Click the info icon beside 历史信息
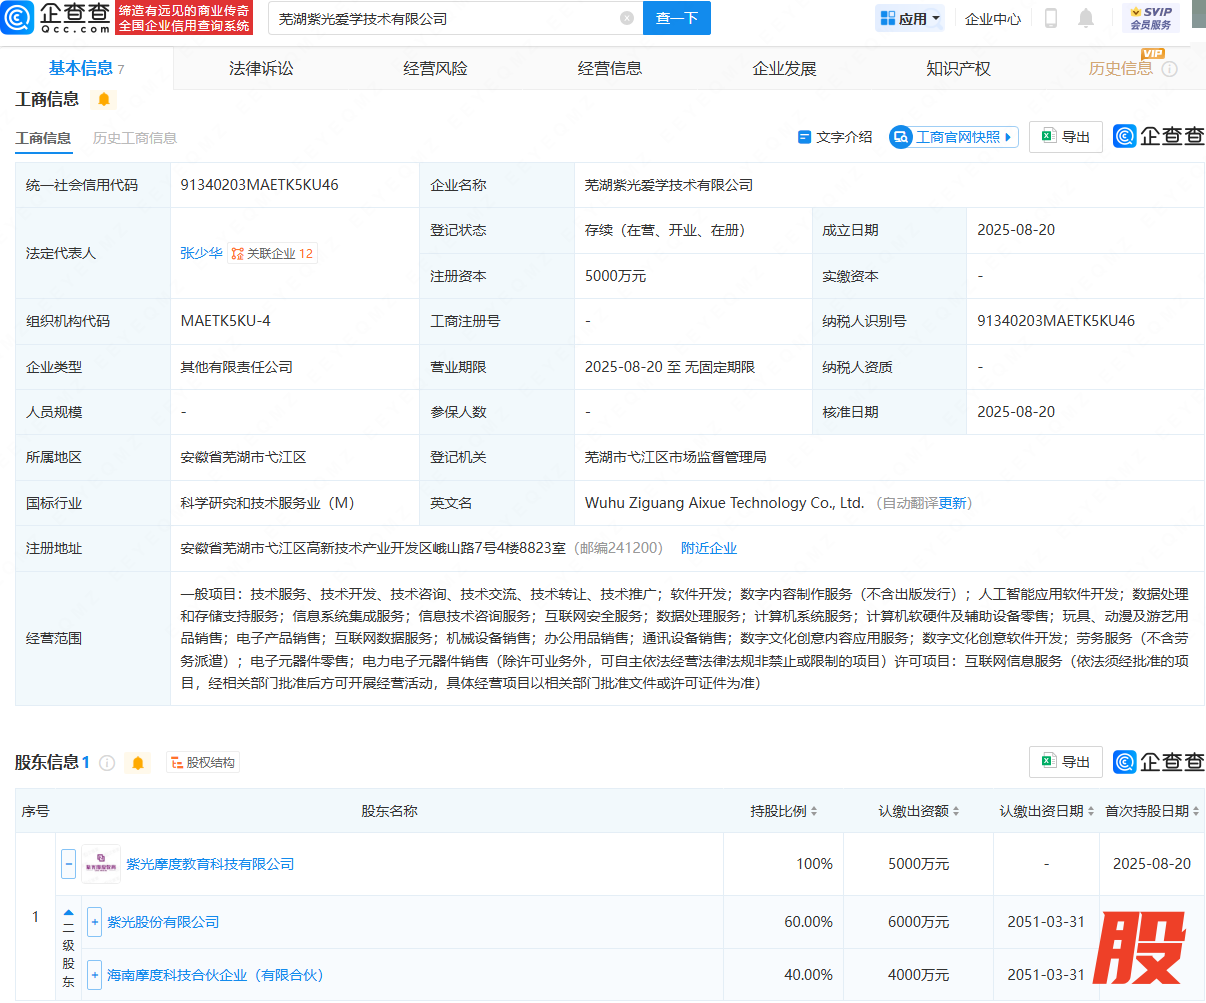The width and height of the screenshot is (1206, 1003). tap(1170, 69)
